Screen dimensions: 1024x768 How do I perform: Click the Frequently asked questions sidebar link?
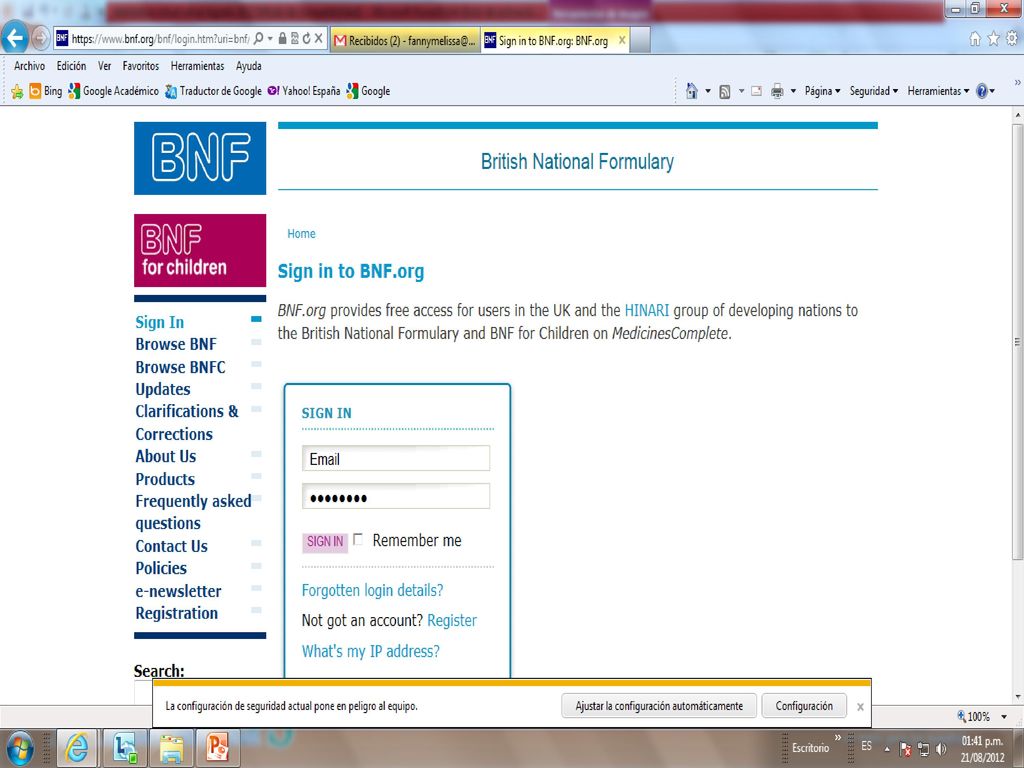pyautogui.click(x=193, y=512)
